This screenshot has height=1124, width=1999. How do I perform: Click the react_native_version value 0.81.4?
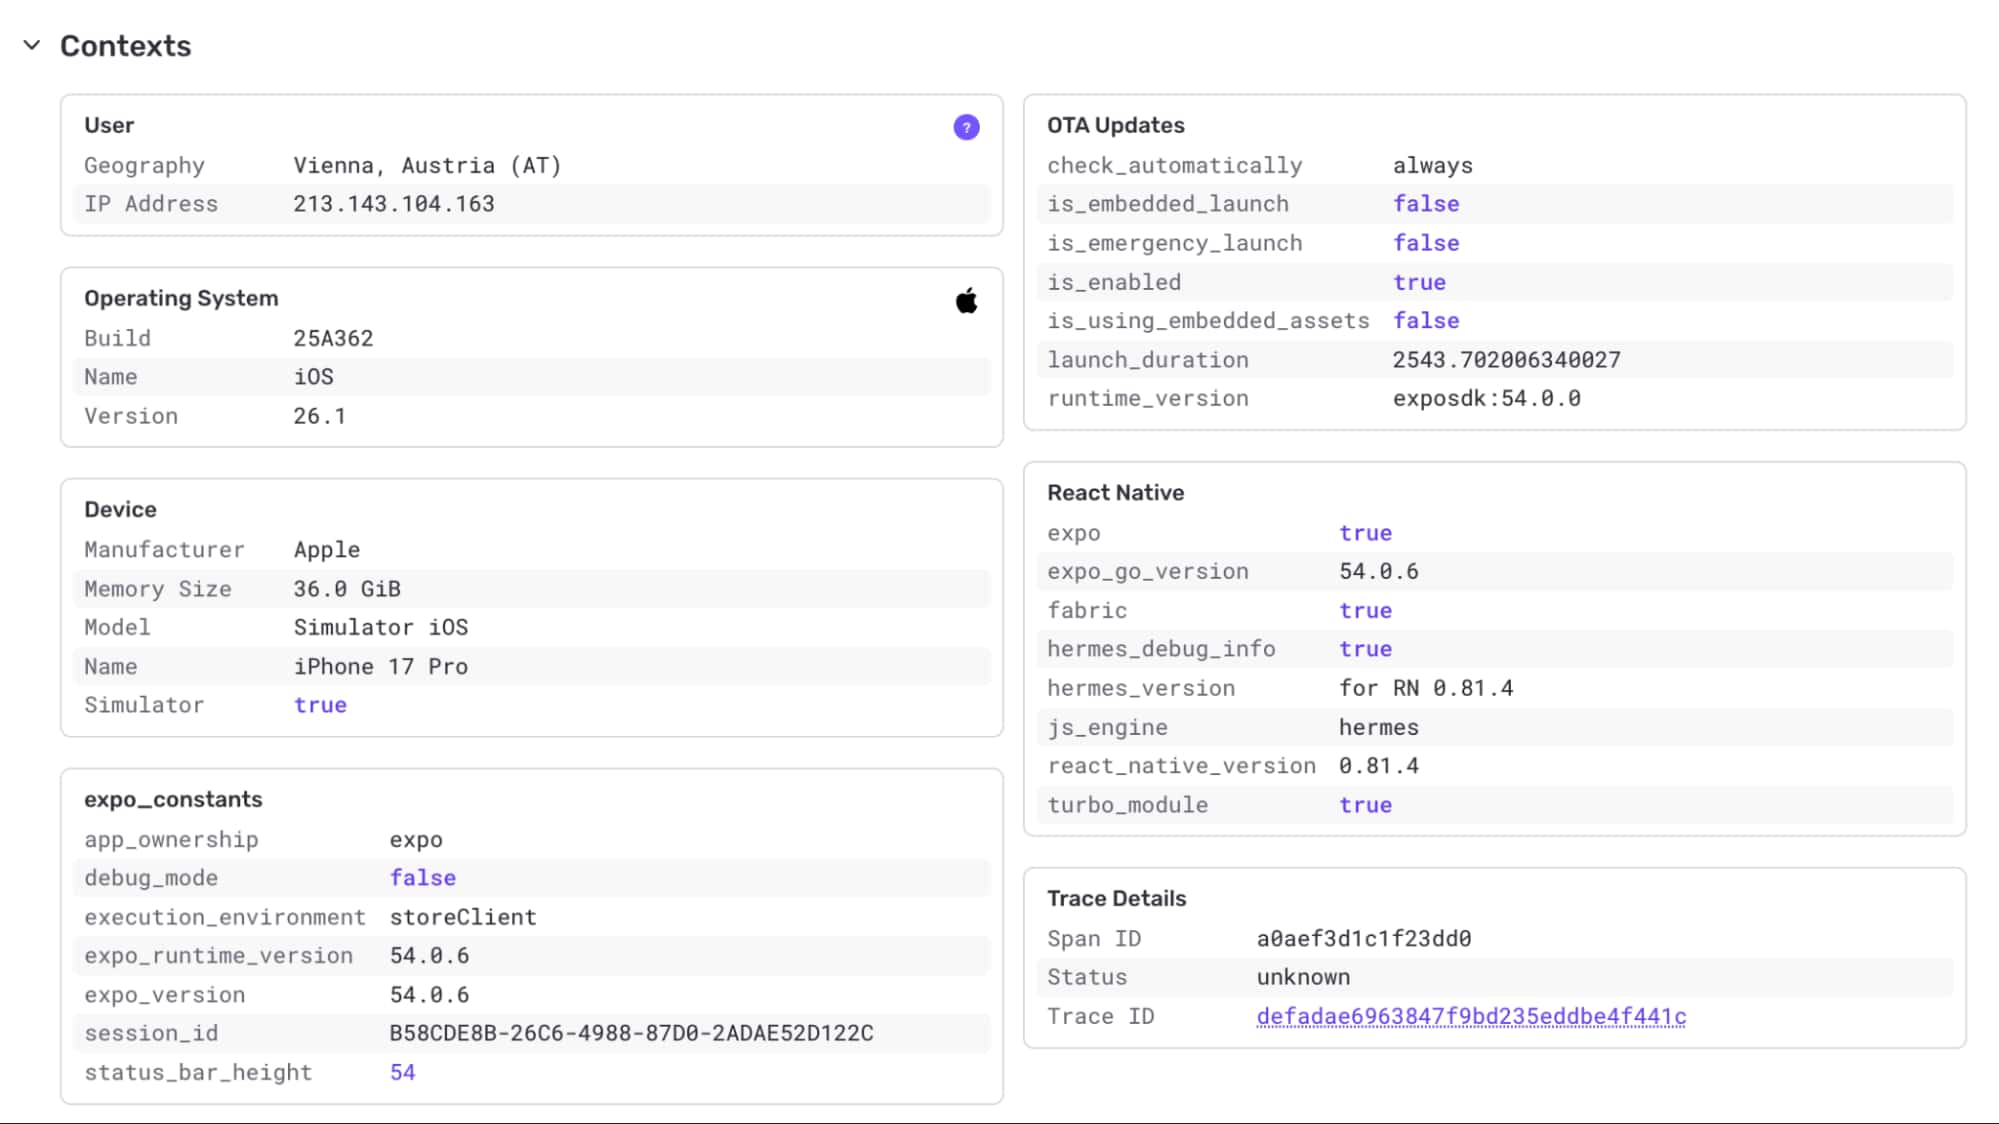[1379, 766]
